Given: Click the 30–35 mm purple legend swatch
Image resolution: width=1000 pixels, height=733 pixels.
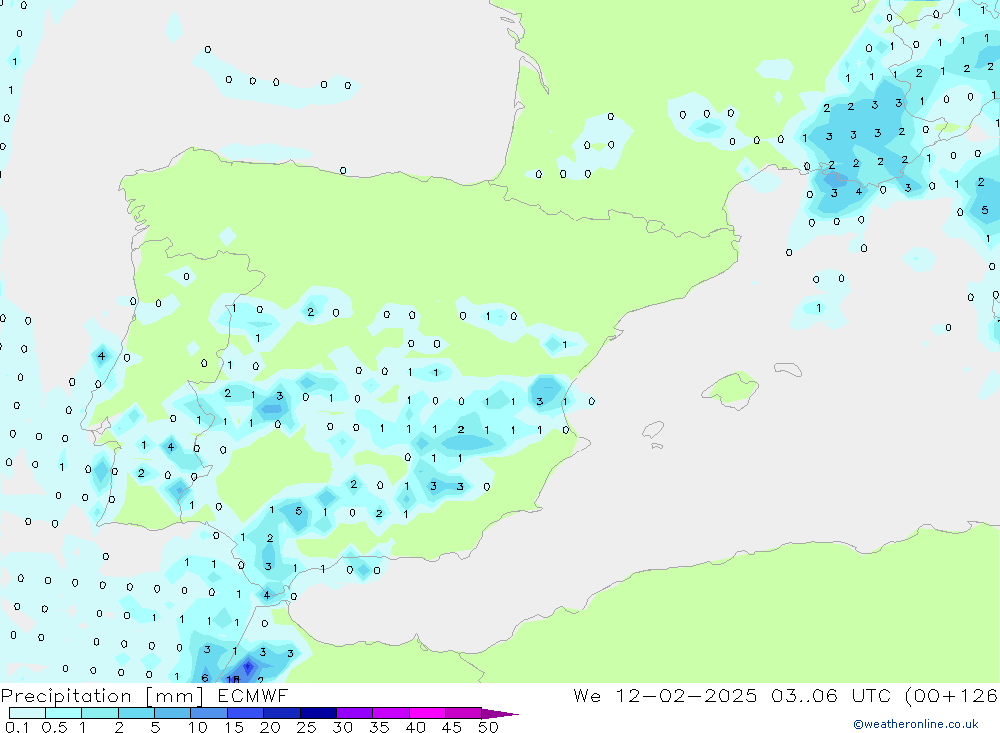Looking at the screenshot, I should pyautogui.click(x=355, y=713).
